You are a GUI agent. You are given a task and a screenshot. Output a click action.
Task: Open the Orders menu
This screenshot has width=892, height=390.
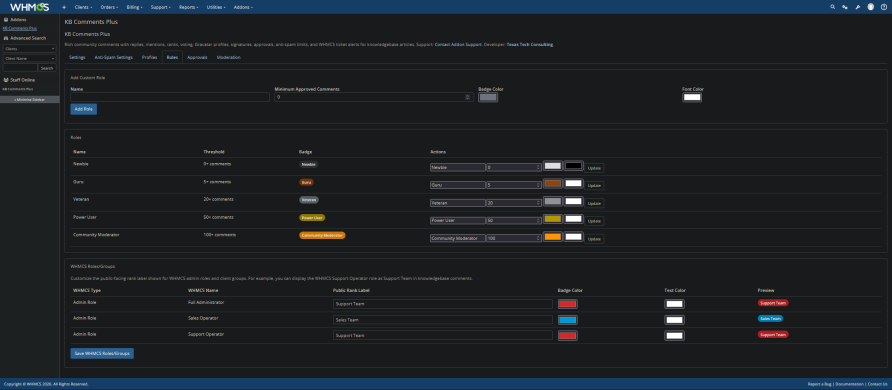[x=109, y=7]
